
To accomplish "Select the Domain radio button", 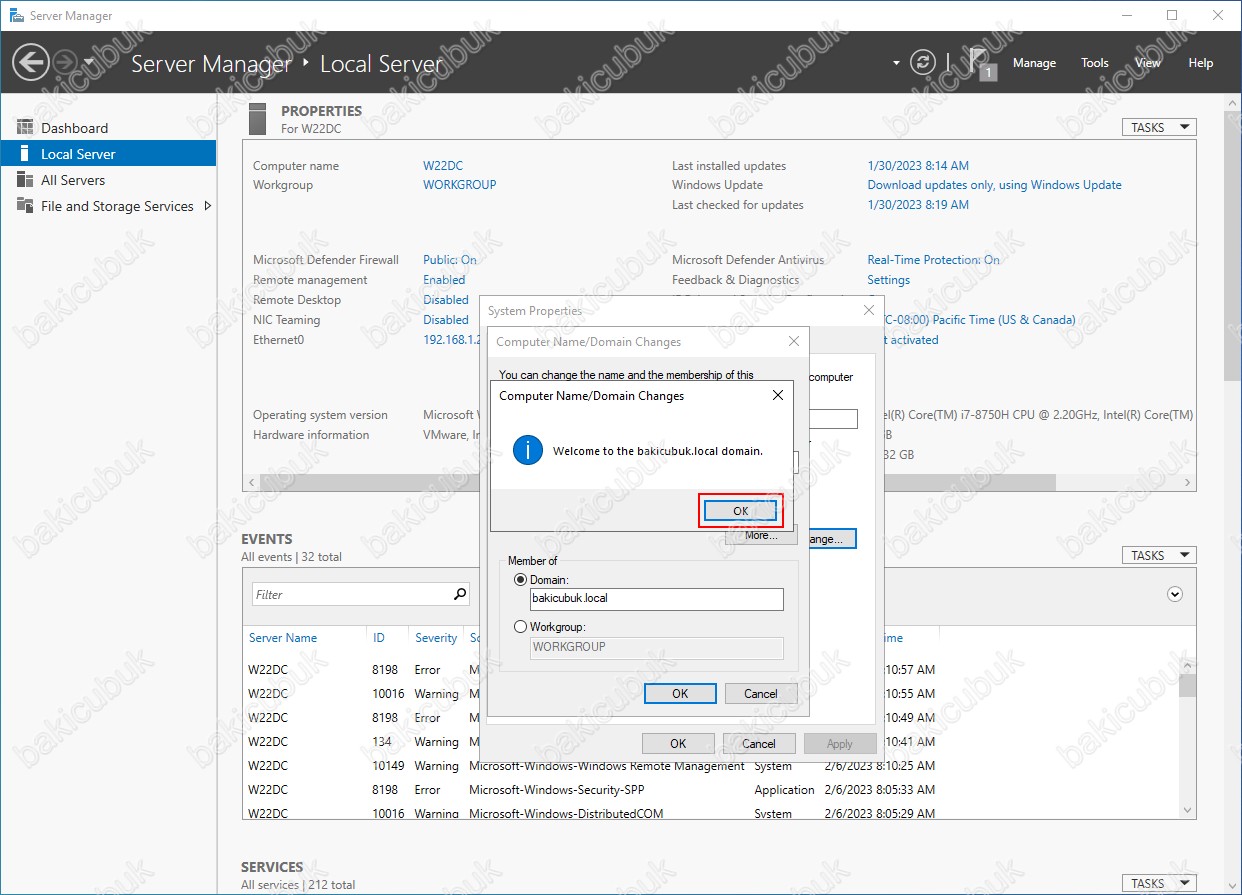I will (x=520, y=580).
